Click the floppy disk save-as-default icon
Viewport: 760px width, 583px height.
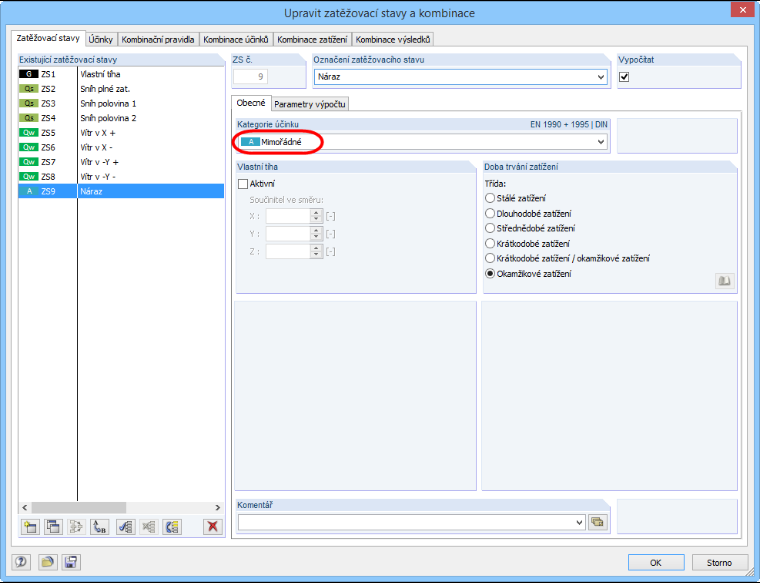pyautogui.click(x=71, y=562)
